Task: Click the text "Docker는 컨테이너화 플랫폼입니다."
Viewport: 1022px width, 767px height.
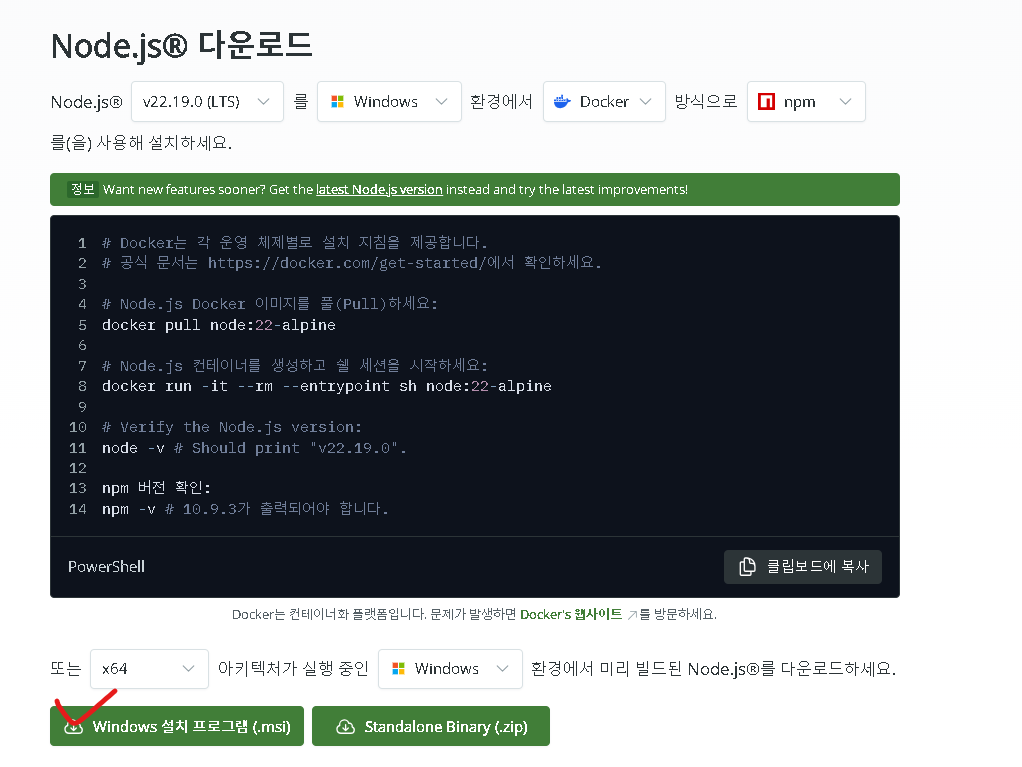Action: tap(329, 615)
